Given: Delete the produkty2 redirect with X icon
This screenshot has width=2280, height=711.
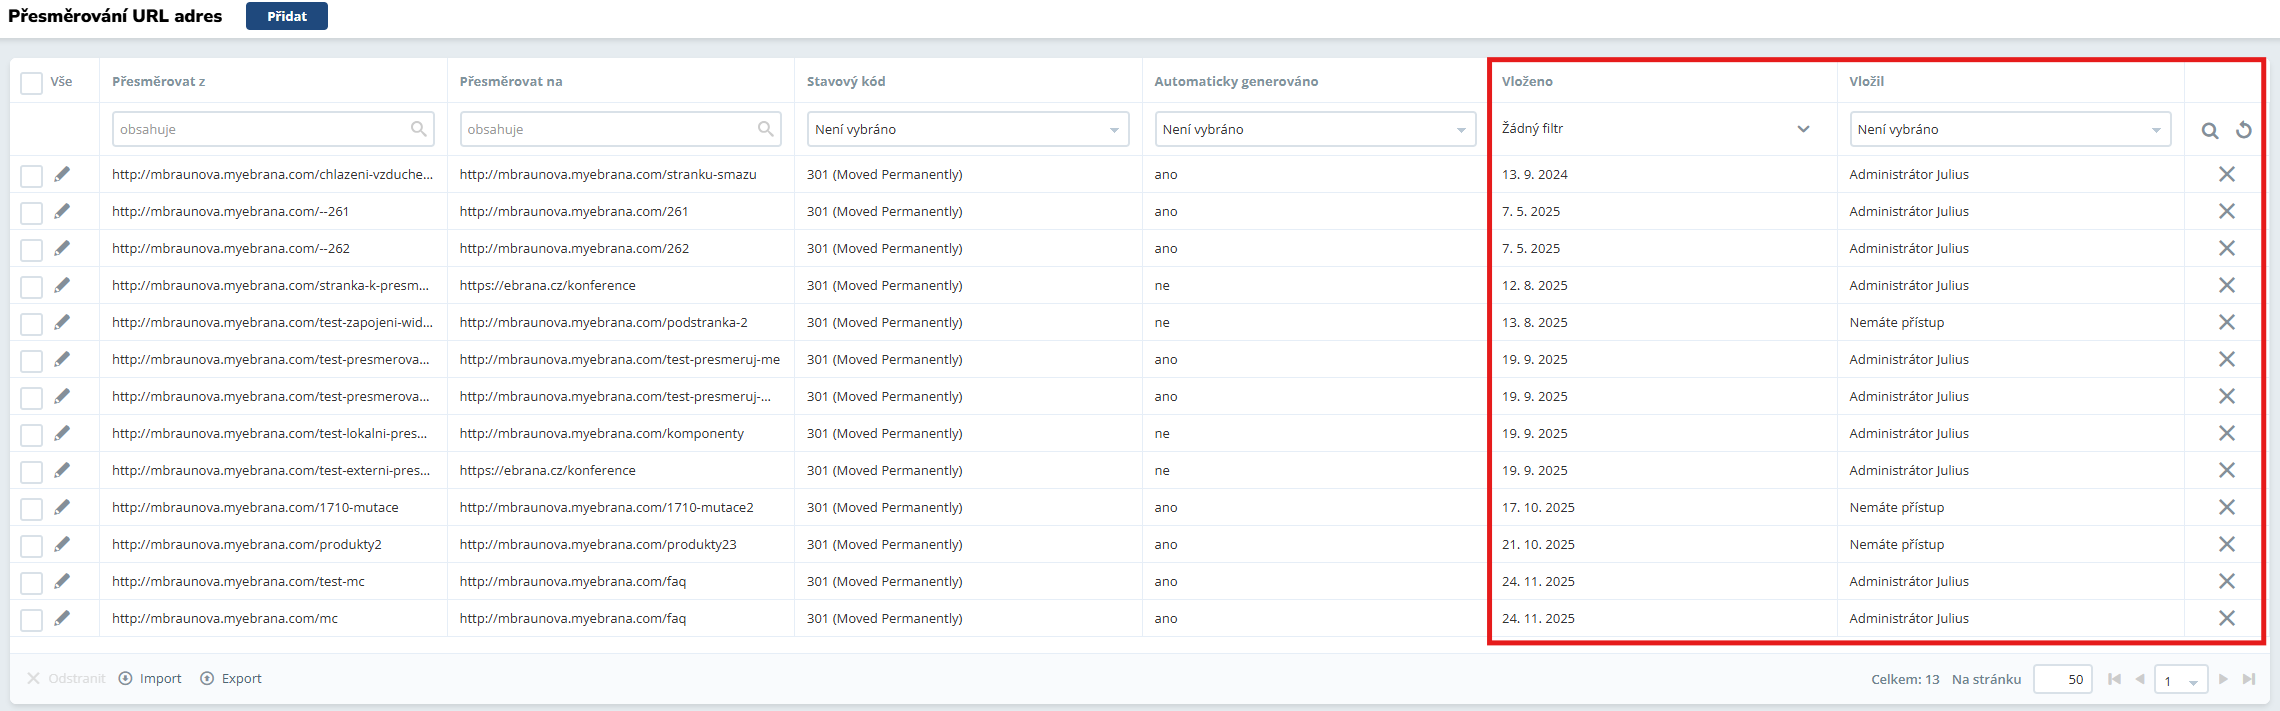Looking at the screenshot, I should 2226,544.
